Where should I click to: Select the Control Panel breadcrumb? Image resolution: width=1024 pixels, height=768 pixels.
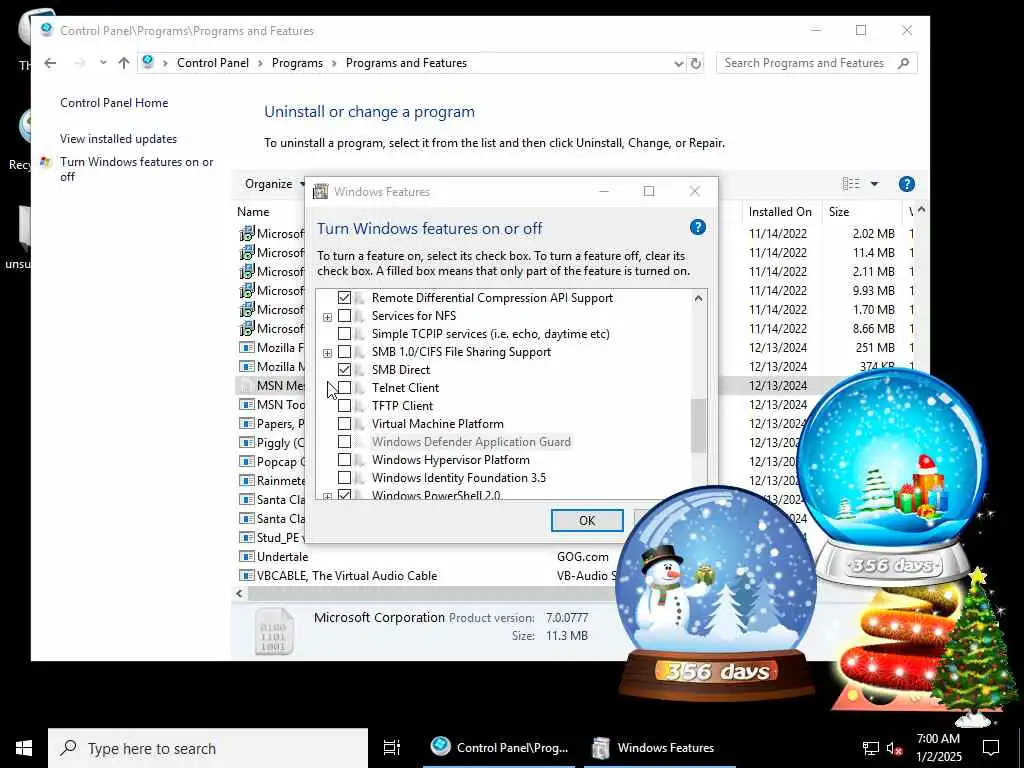(x=213, y=63)
